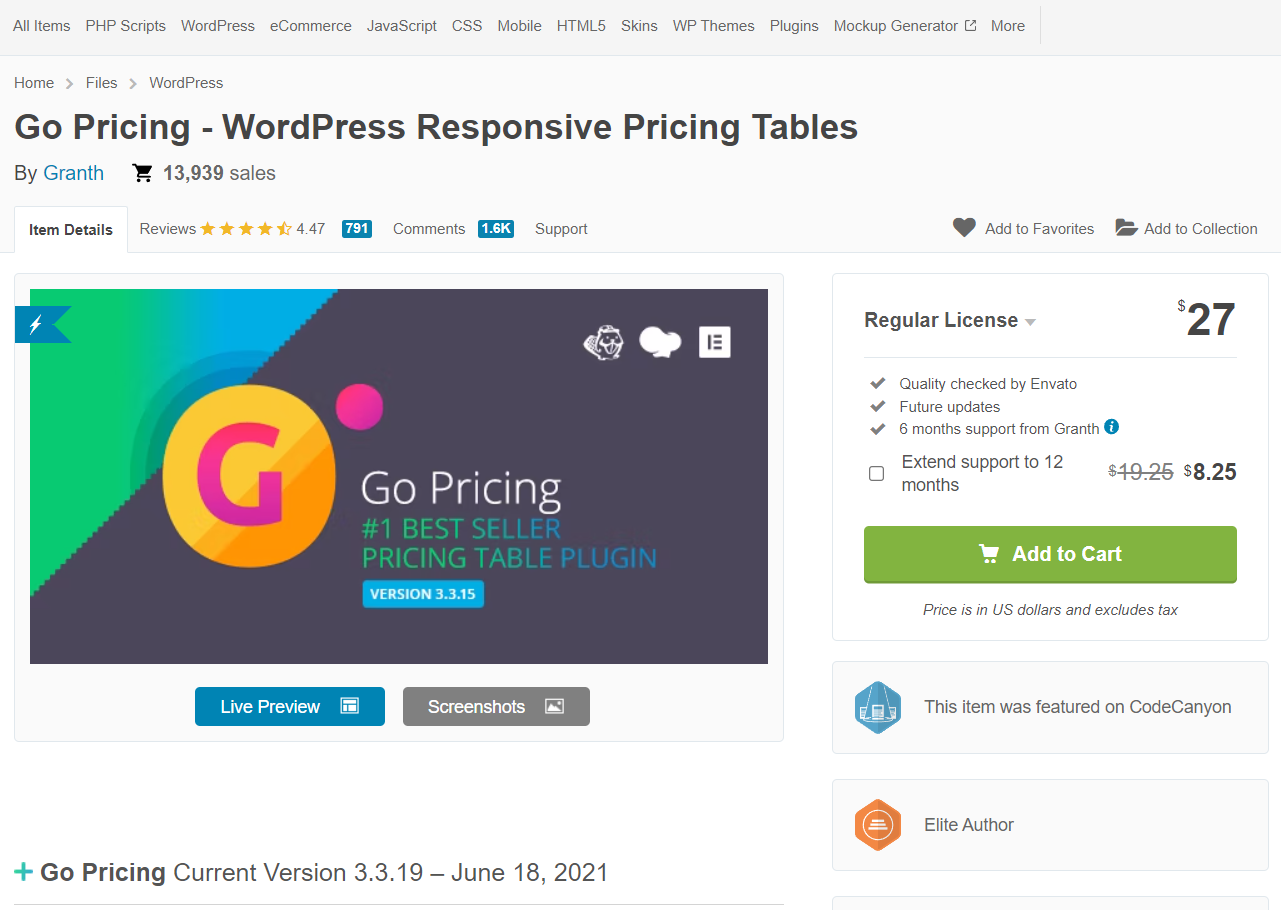Click the page title Go Pricing heading
The height and width of the screenshot is (910, 1281).
pos(436,127)
